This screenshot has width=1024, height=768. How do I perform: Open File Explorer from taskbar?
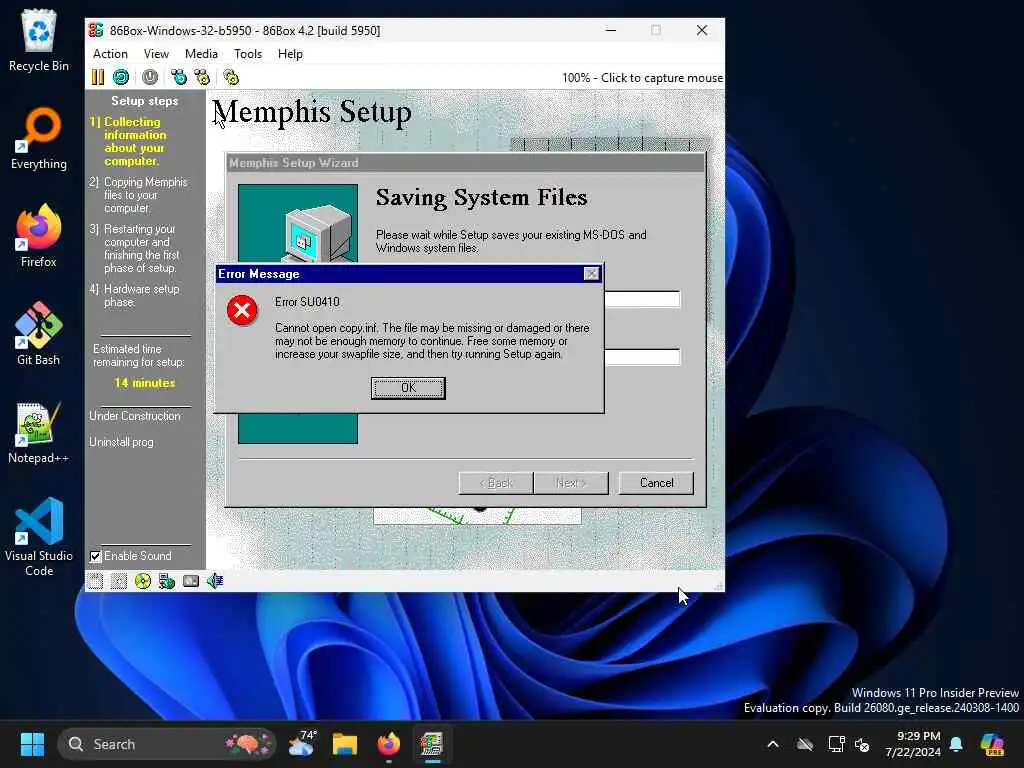pos(345,744)
